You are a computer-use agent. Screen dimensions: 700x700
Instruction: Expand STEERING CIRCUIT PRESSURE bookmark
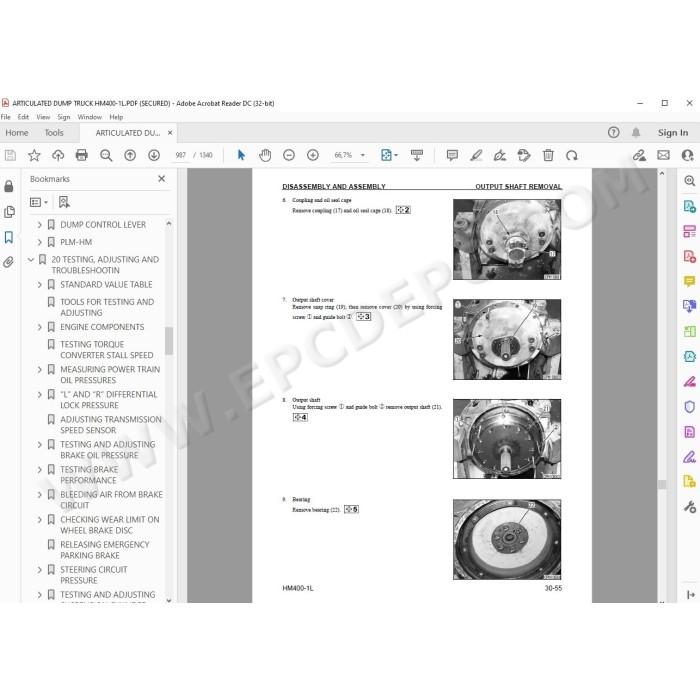coord(39,570)
